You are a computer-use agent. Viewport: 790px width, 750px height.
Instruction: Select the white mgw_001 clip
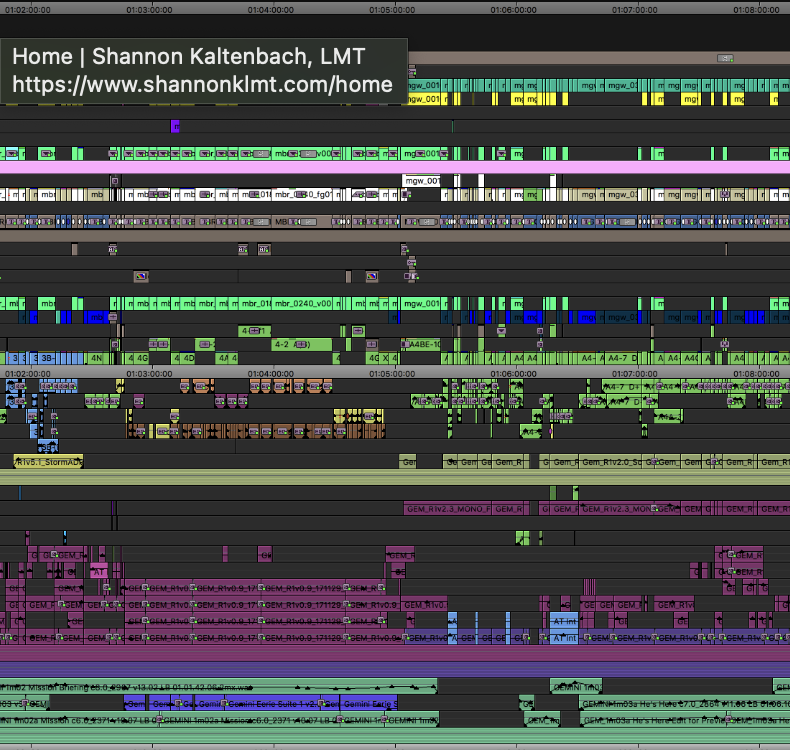[421, 181]
